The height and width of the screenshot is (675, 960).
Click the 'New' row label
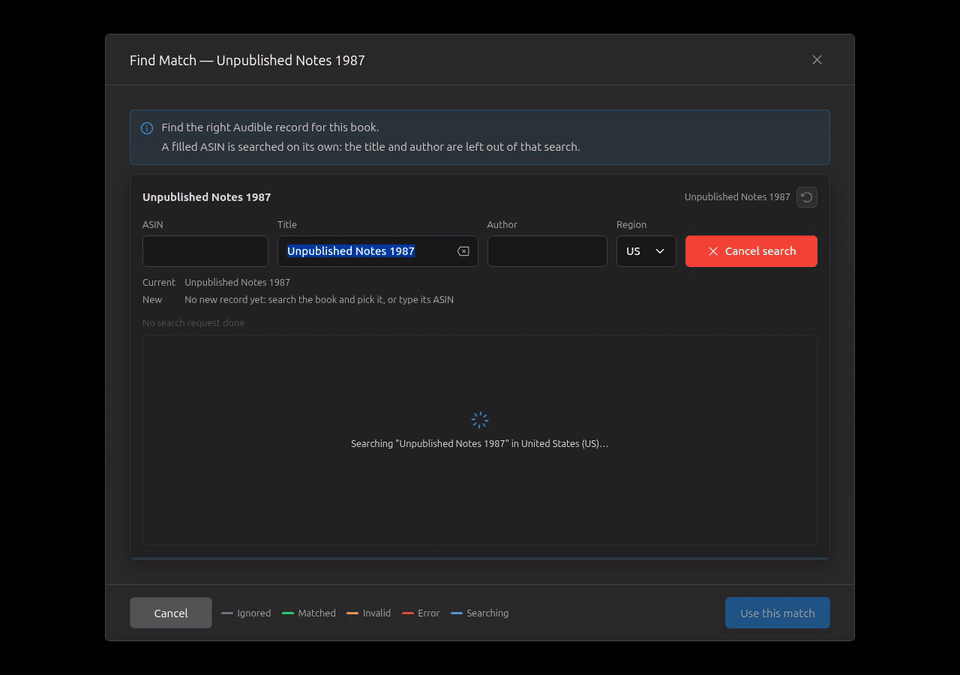coord(152,300)
